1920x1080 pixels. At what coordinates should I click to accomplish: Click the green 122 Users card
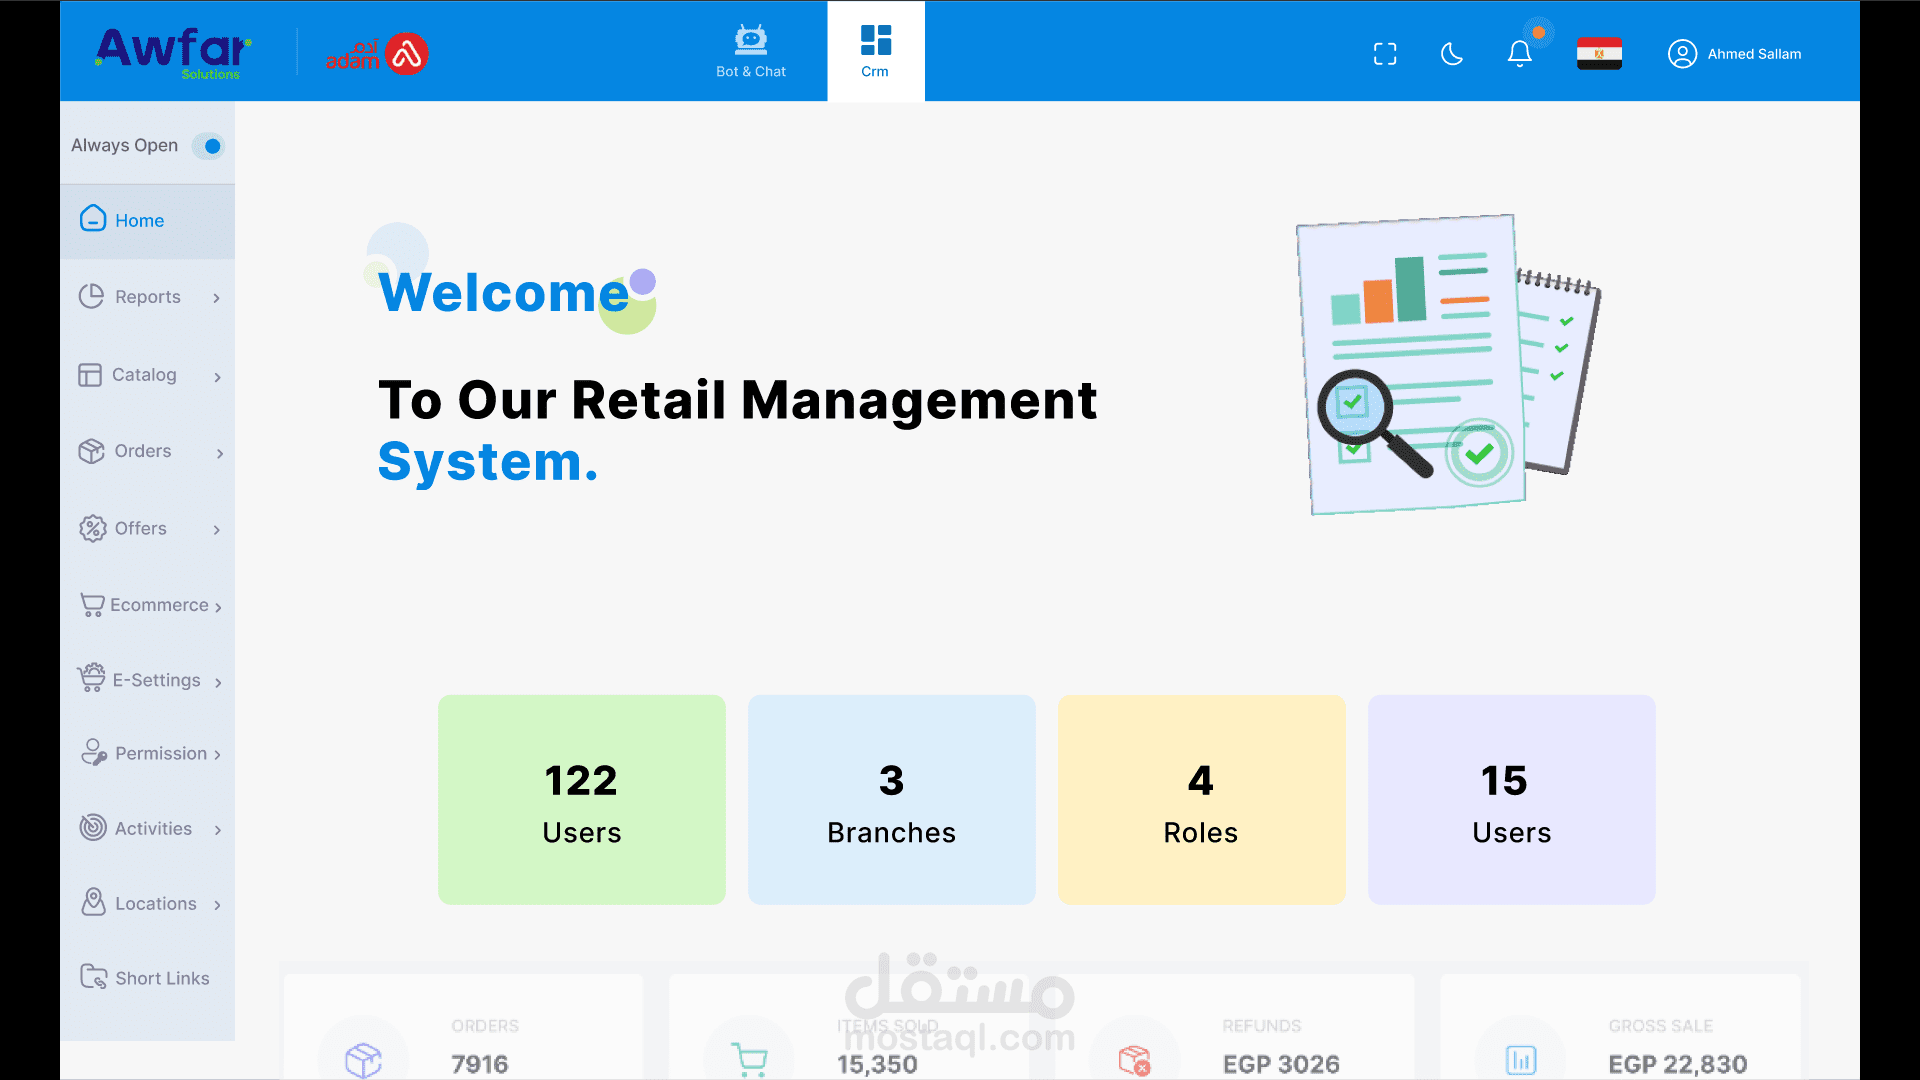coord(581,800)
